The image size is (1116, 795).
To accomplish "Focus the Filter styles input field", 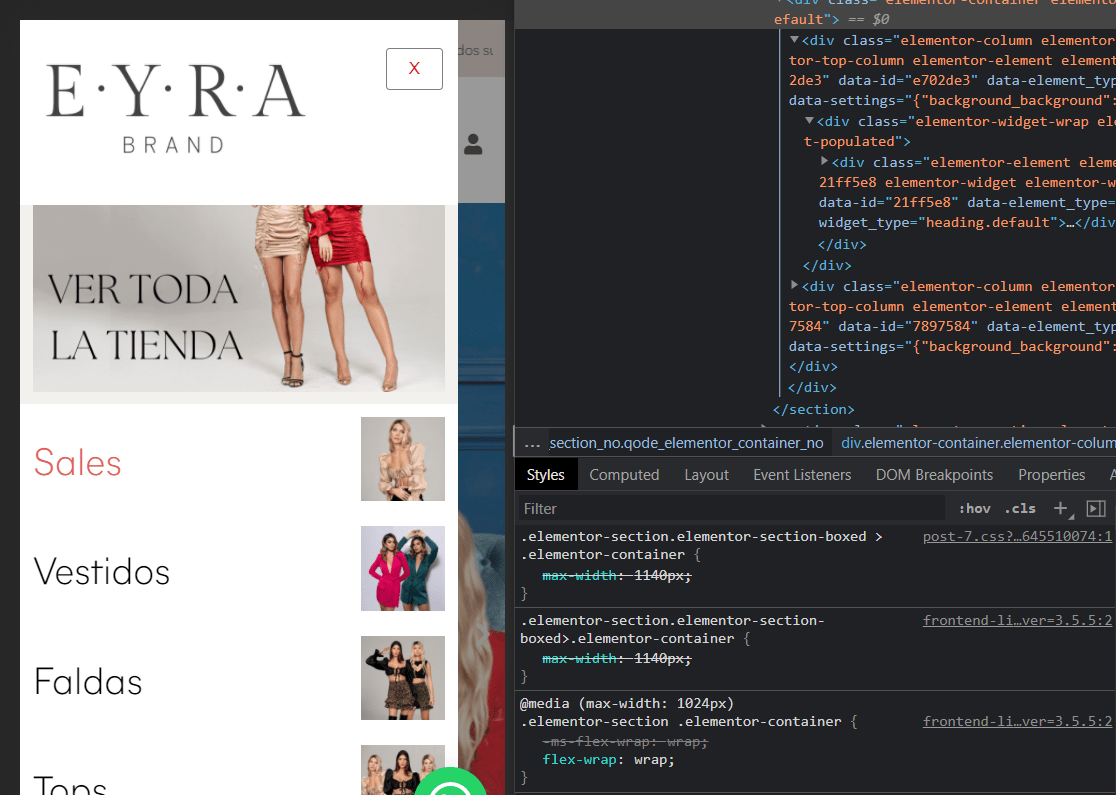I will point(731,509).
